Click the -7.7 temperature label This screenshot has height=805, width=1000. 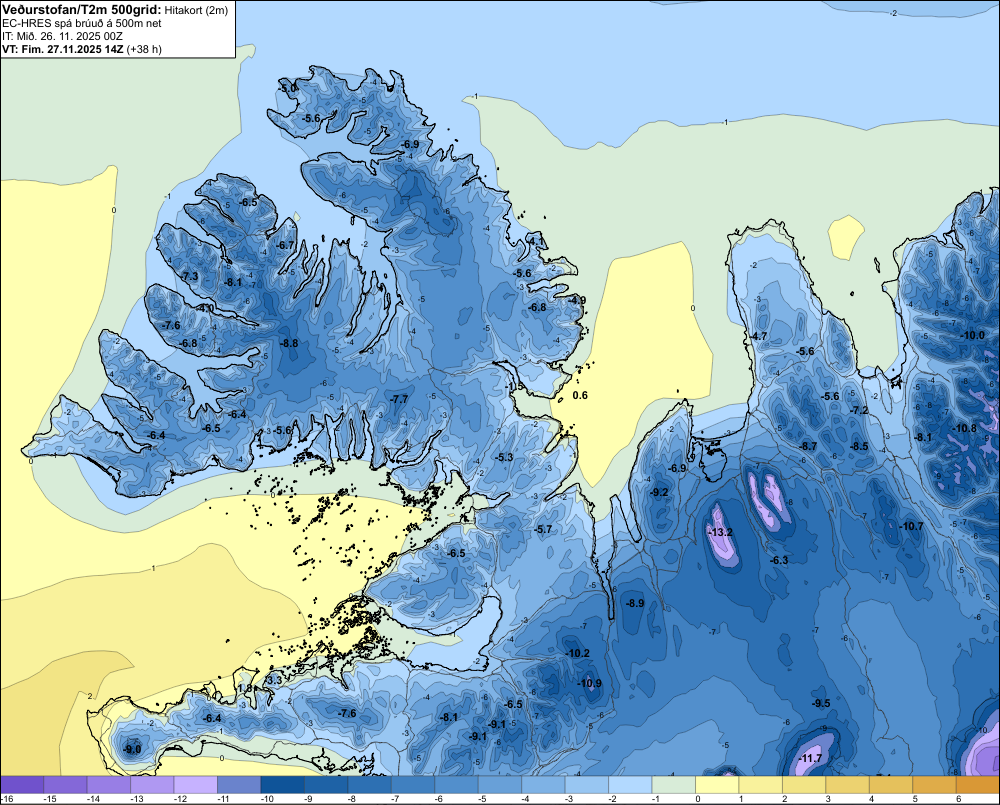coord(399,399)
